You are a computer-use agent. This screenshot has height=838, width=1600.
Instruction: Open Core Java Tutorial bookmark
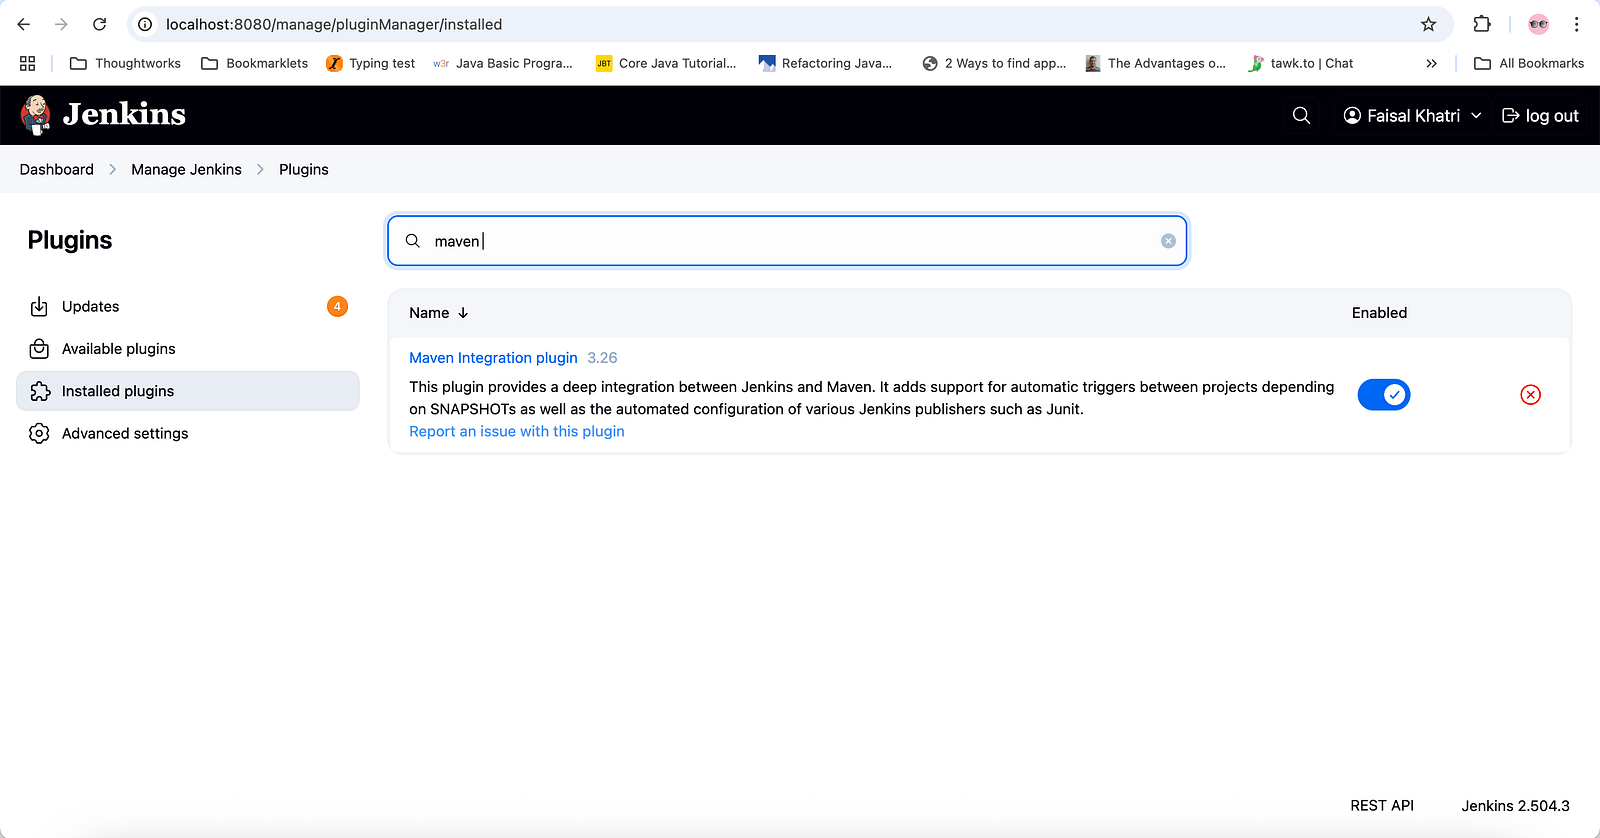[666, 63]
